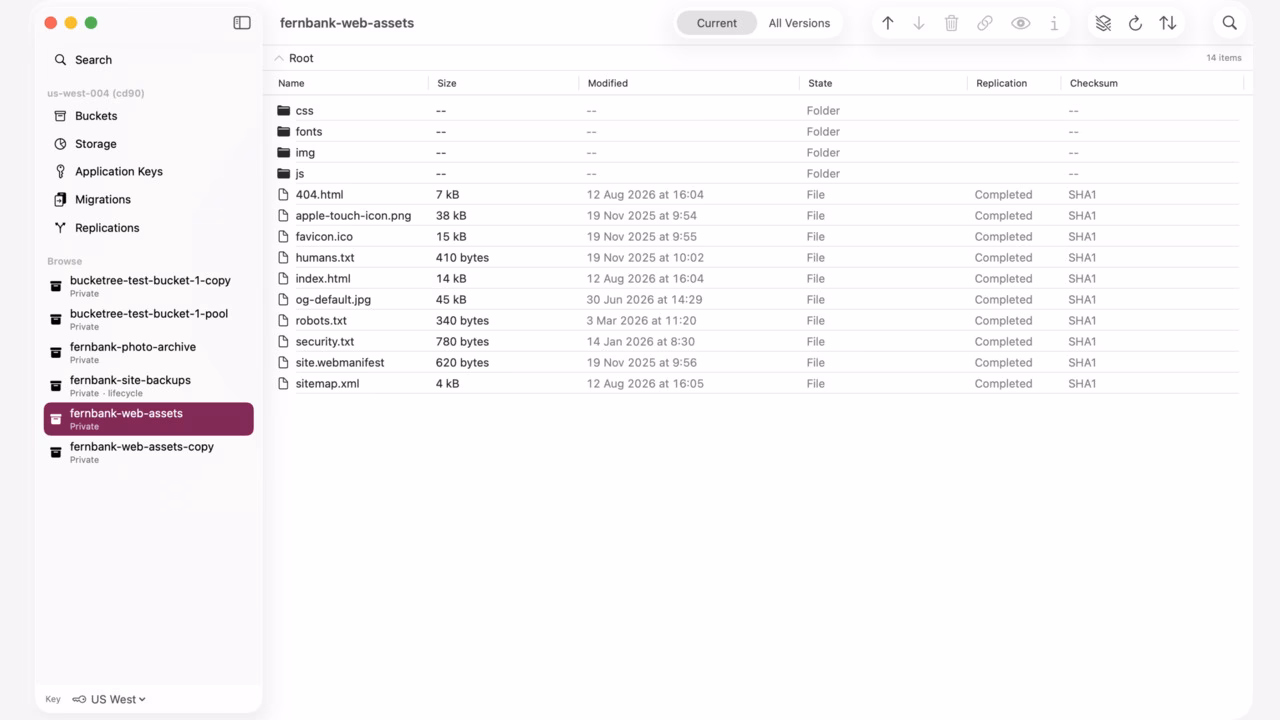Click the humans.txt file icon
The height and width of the screenshot is (720, 1280).
tap(284, 258)
